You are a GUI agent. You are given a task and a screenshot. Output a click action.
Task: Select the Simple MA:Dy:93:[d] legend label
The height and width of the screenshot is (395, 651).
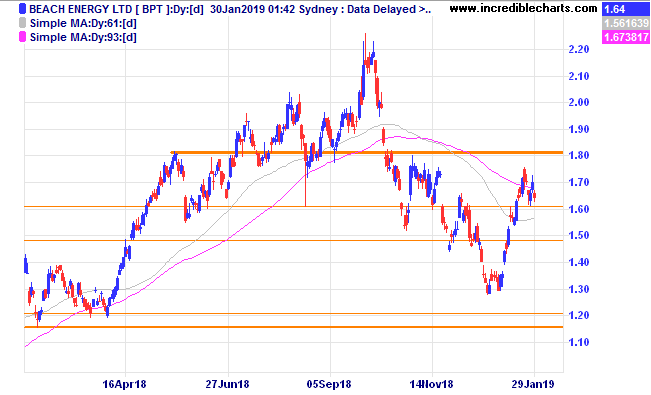click(x=83, y=37)
